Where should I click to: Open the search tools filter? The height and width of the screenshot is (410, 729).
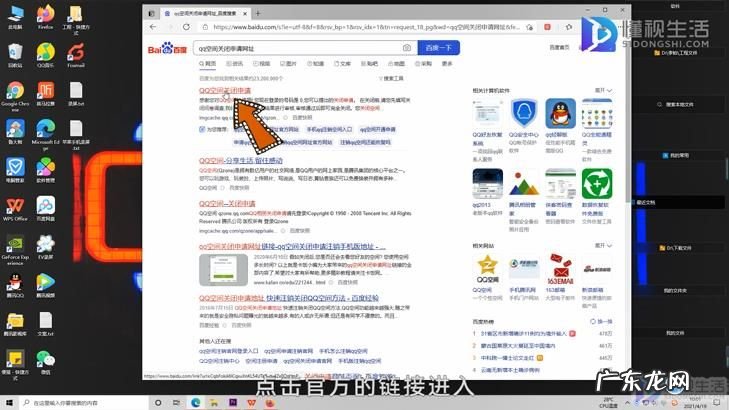[391, 79]
